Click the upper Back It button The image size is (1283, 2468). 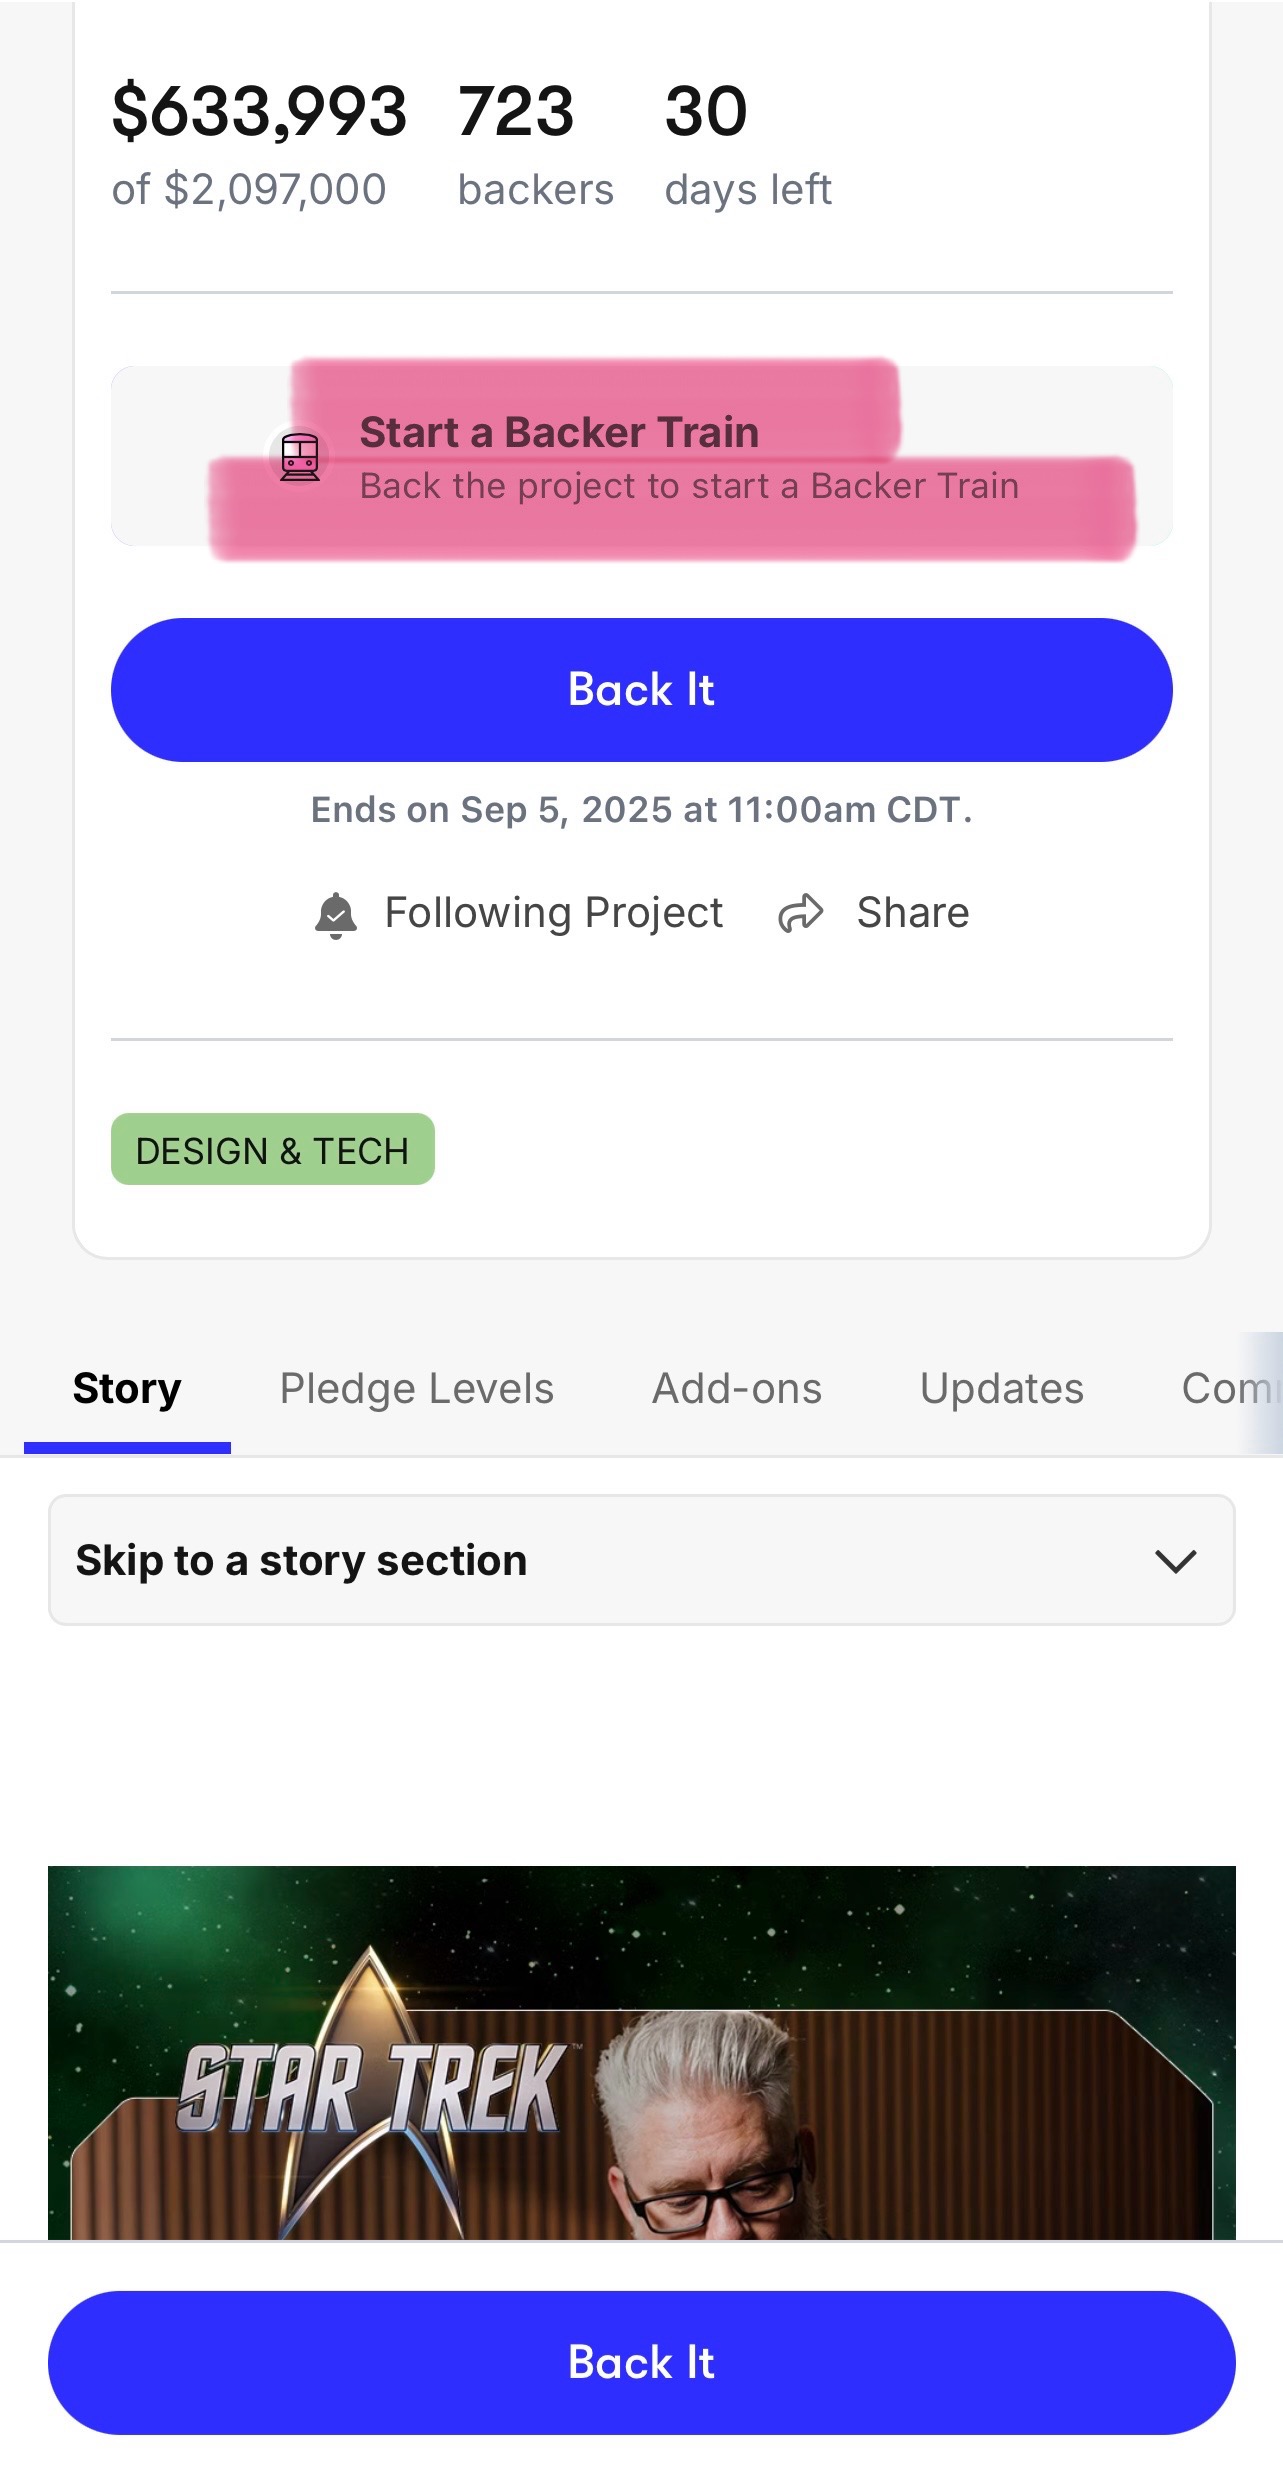642,690
